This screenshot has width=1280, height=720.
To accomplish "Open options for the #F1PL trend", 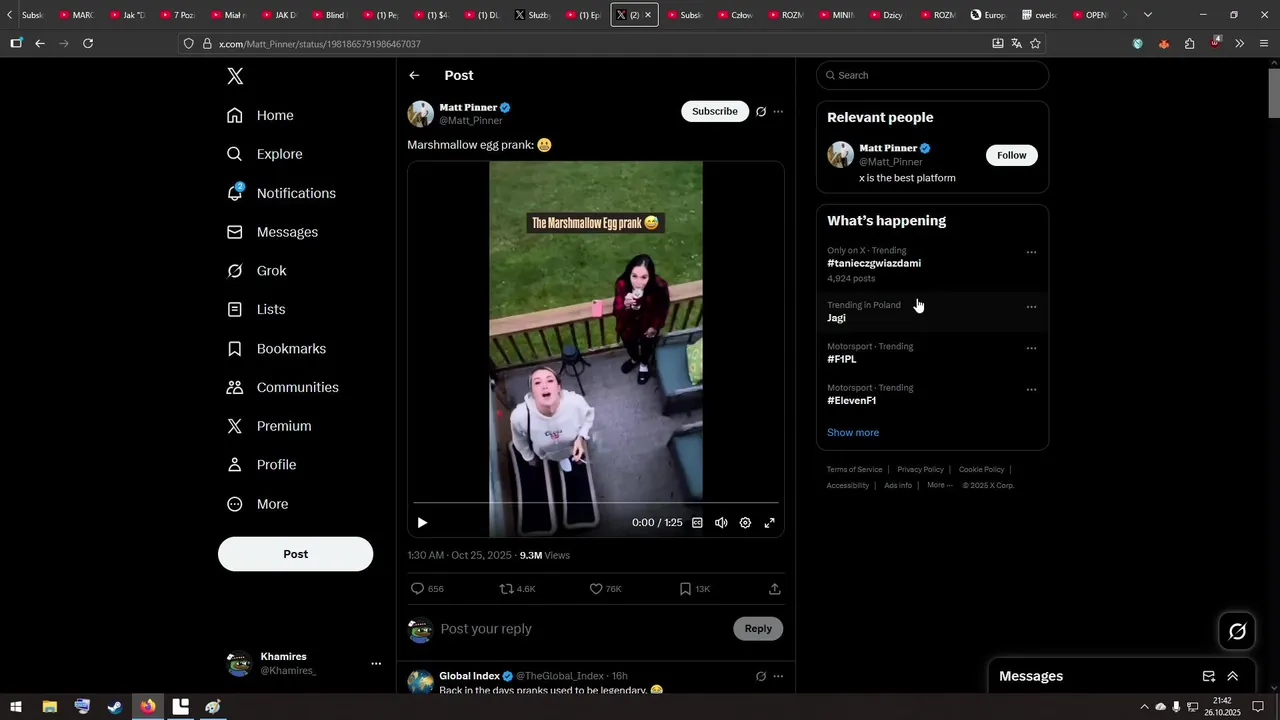I will pyautogui.click(x=1031, y=348).
